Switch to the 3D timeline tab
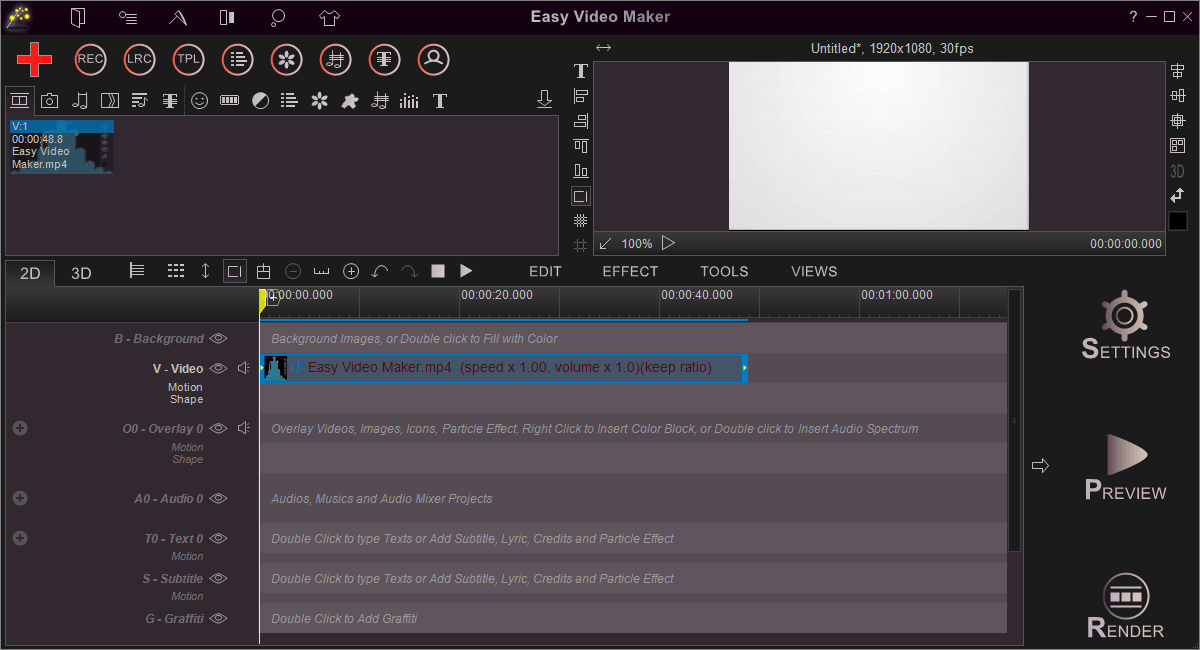This screenshot has width=1200, height=650. 81,273
